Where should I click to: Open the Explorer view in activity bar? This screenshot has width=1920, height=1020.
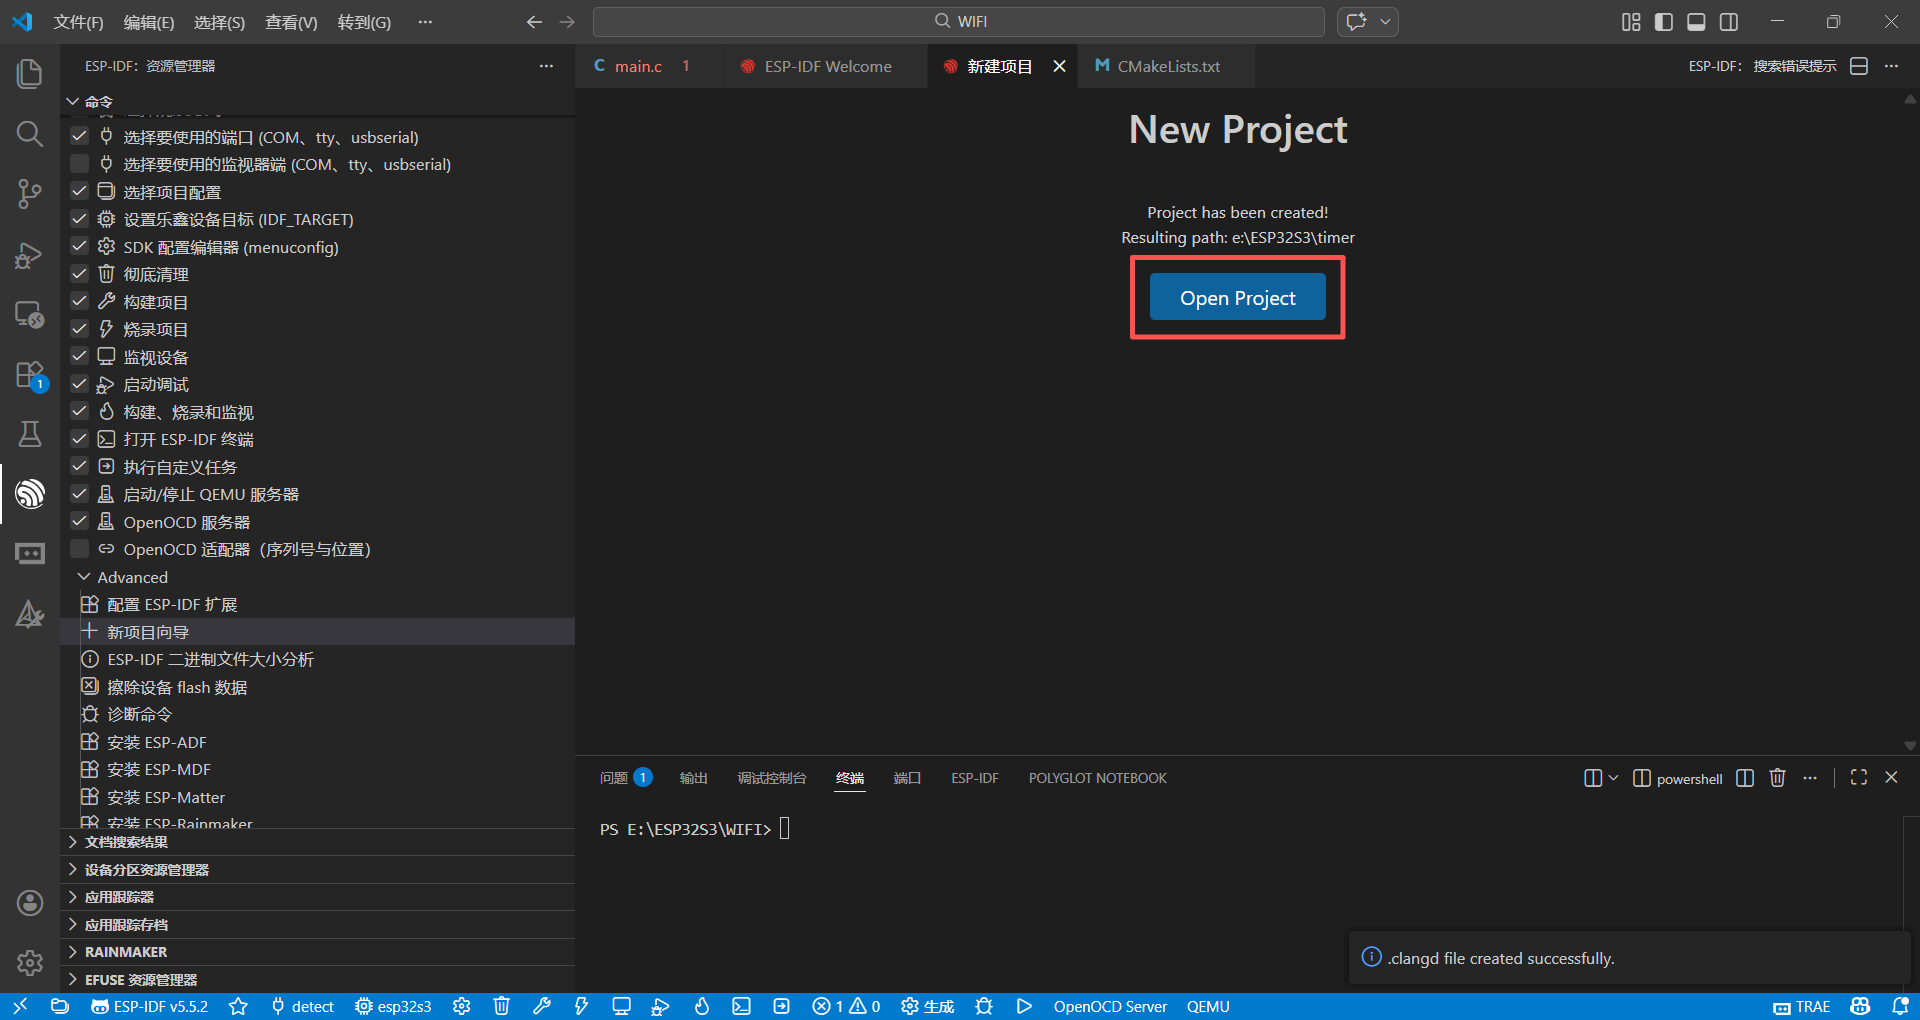click(x=30, y=74)
